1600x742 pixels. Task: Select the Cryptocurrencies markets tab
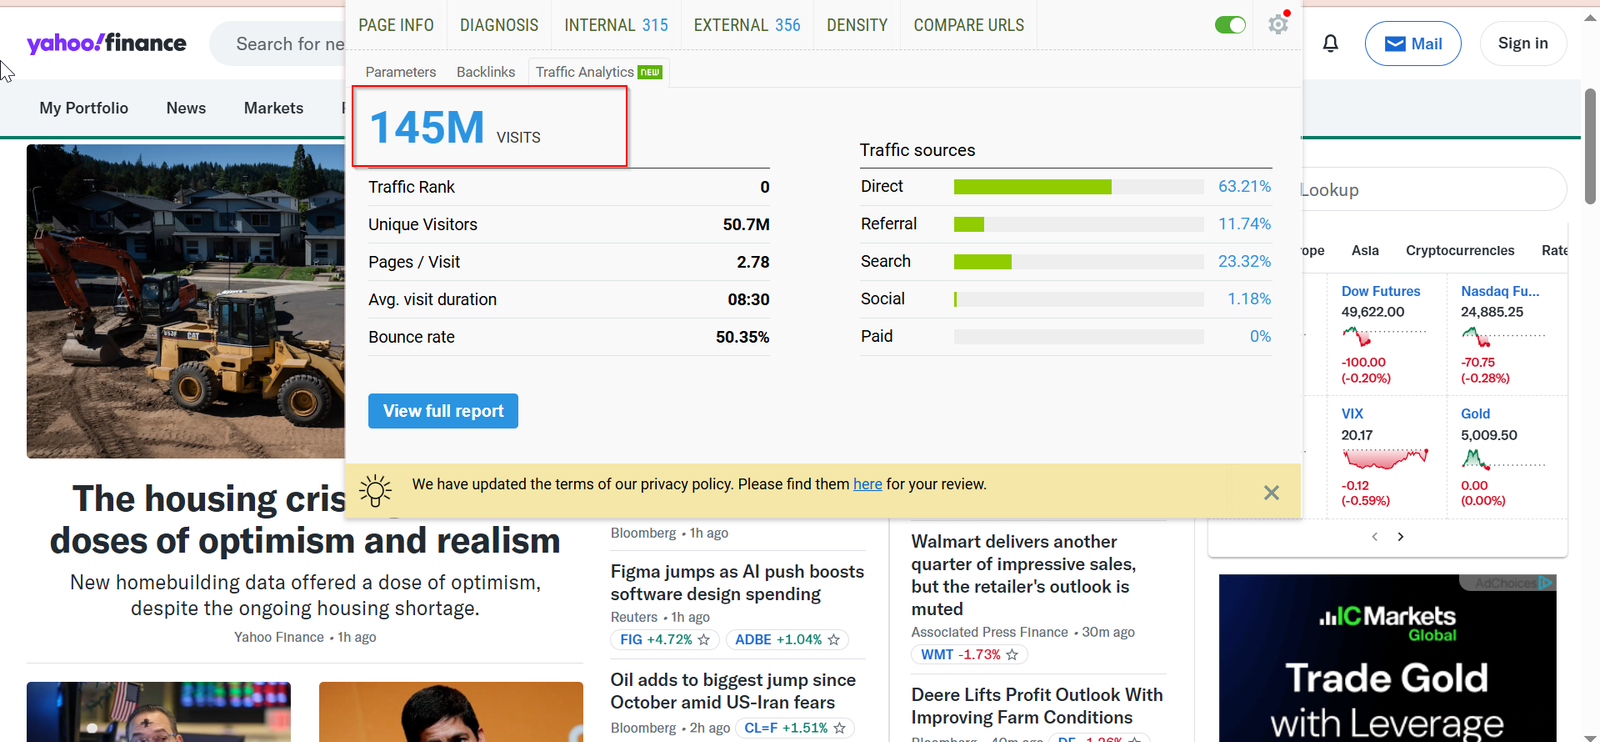[1460, 250]
